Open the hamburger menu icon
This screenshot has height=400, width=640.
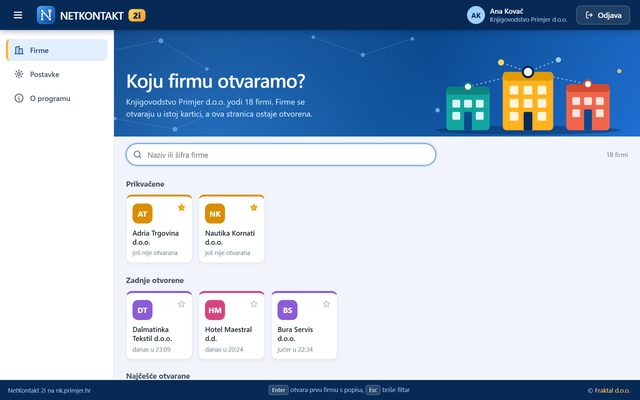tap(18, 15)
